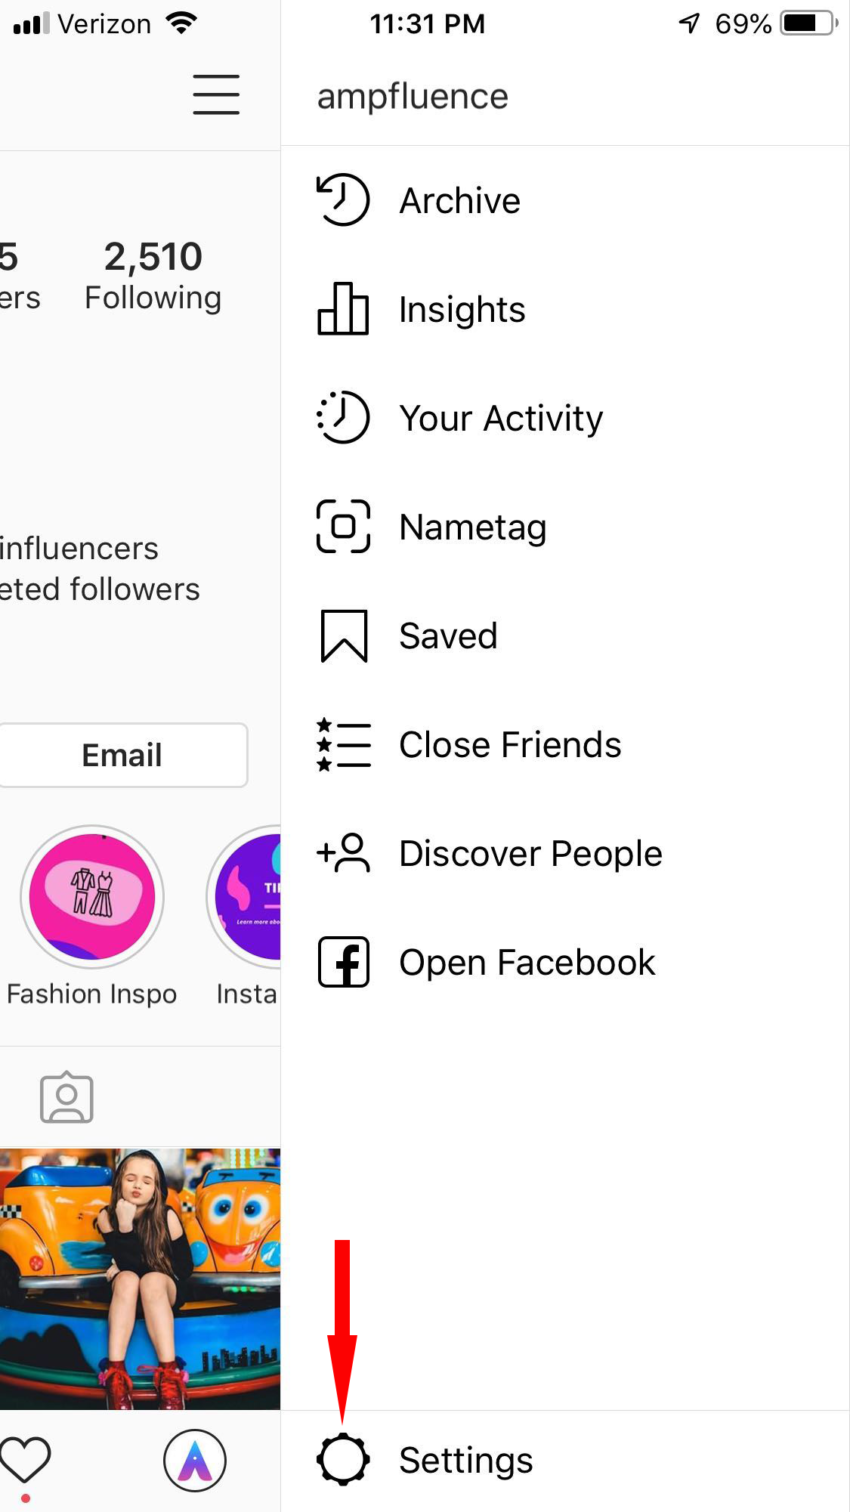Tap the Close Friends star list icon
Image resolution: width=850 pixels, height=1512 pixels.
click(343, 745)
